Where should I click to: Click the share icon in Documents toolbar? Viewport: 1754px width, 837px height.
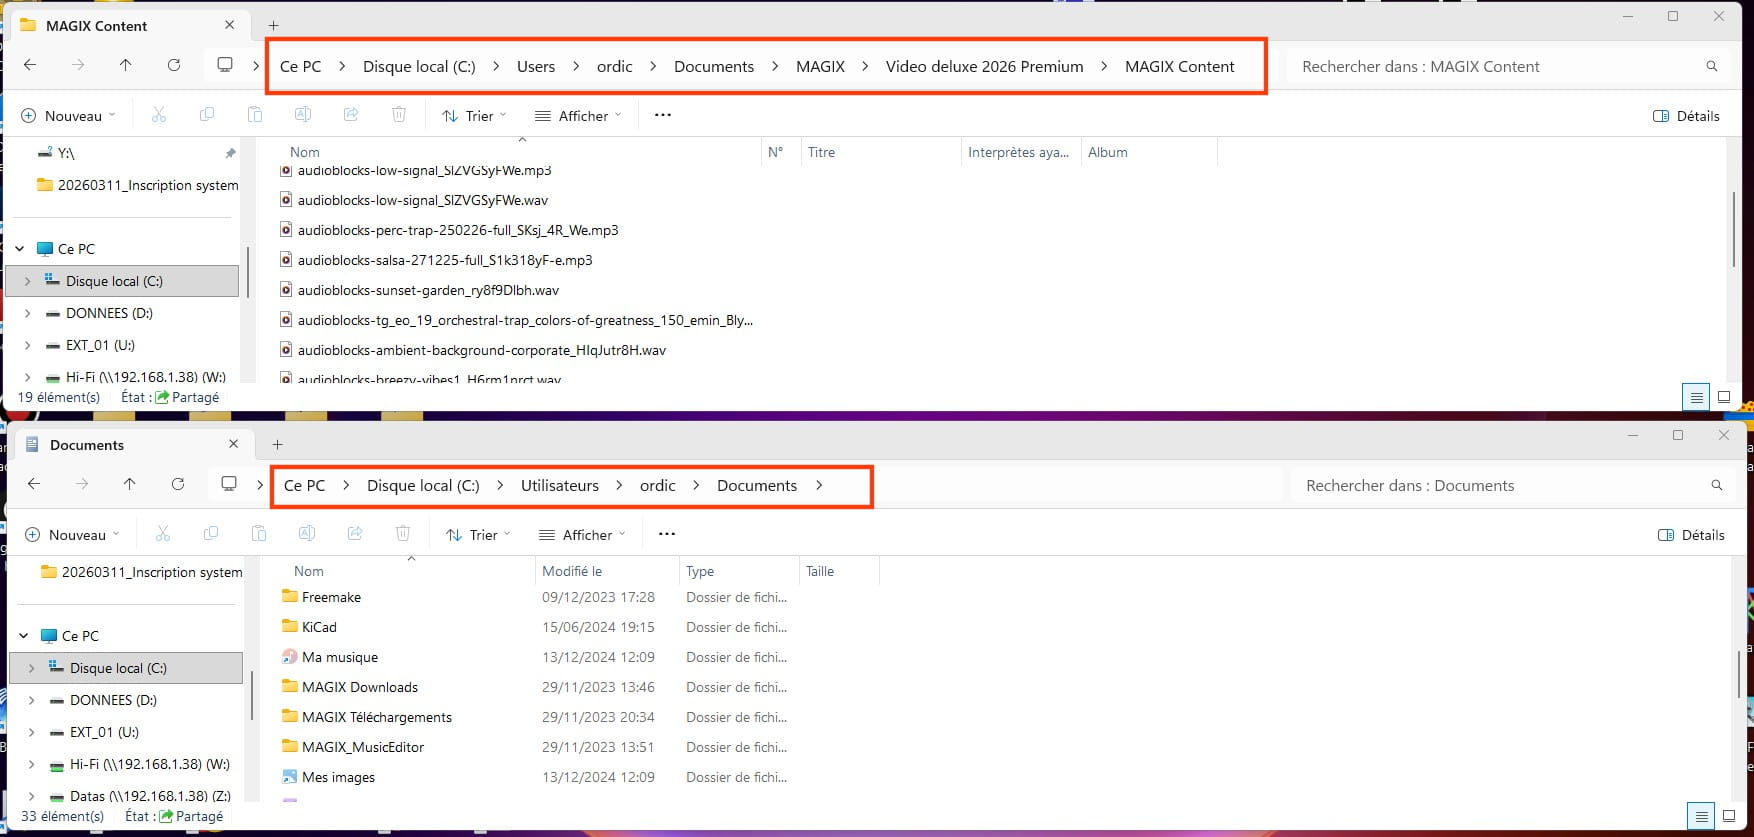[x=355, y=534]
